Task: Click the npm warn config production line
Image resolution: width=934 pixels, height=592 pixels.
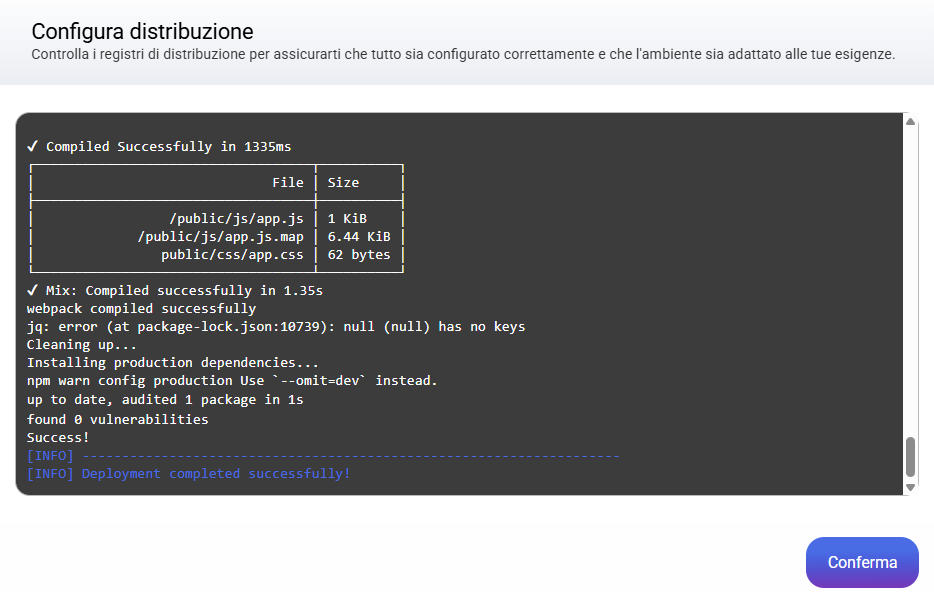Action: pyautogui.click(x=232, y=381)
